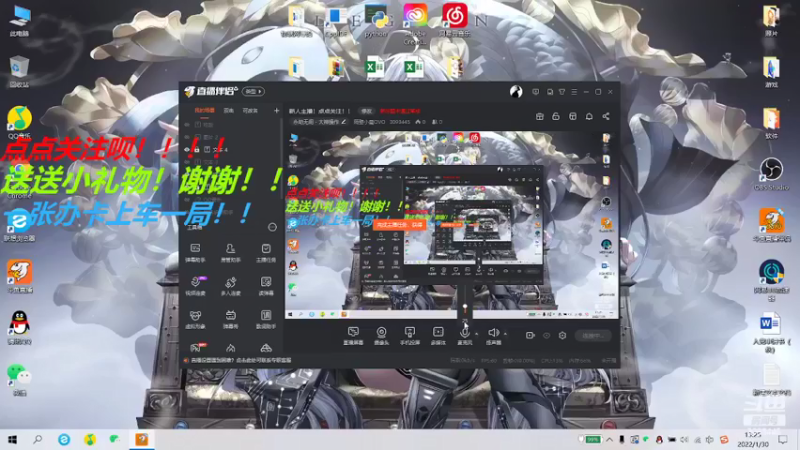The height and width of the screenshot is (450, 800).
Task: Toggle visibility of the topmost source layer
Action: click(187, 124)
